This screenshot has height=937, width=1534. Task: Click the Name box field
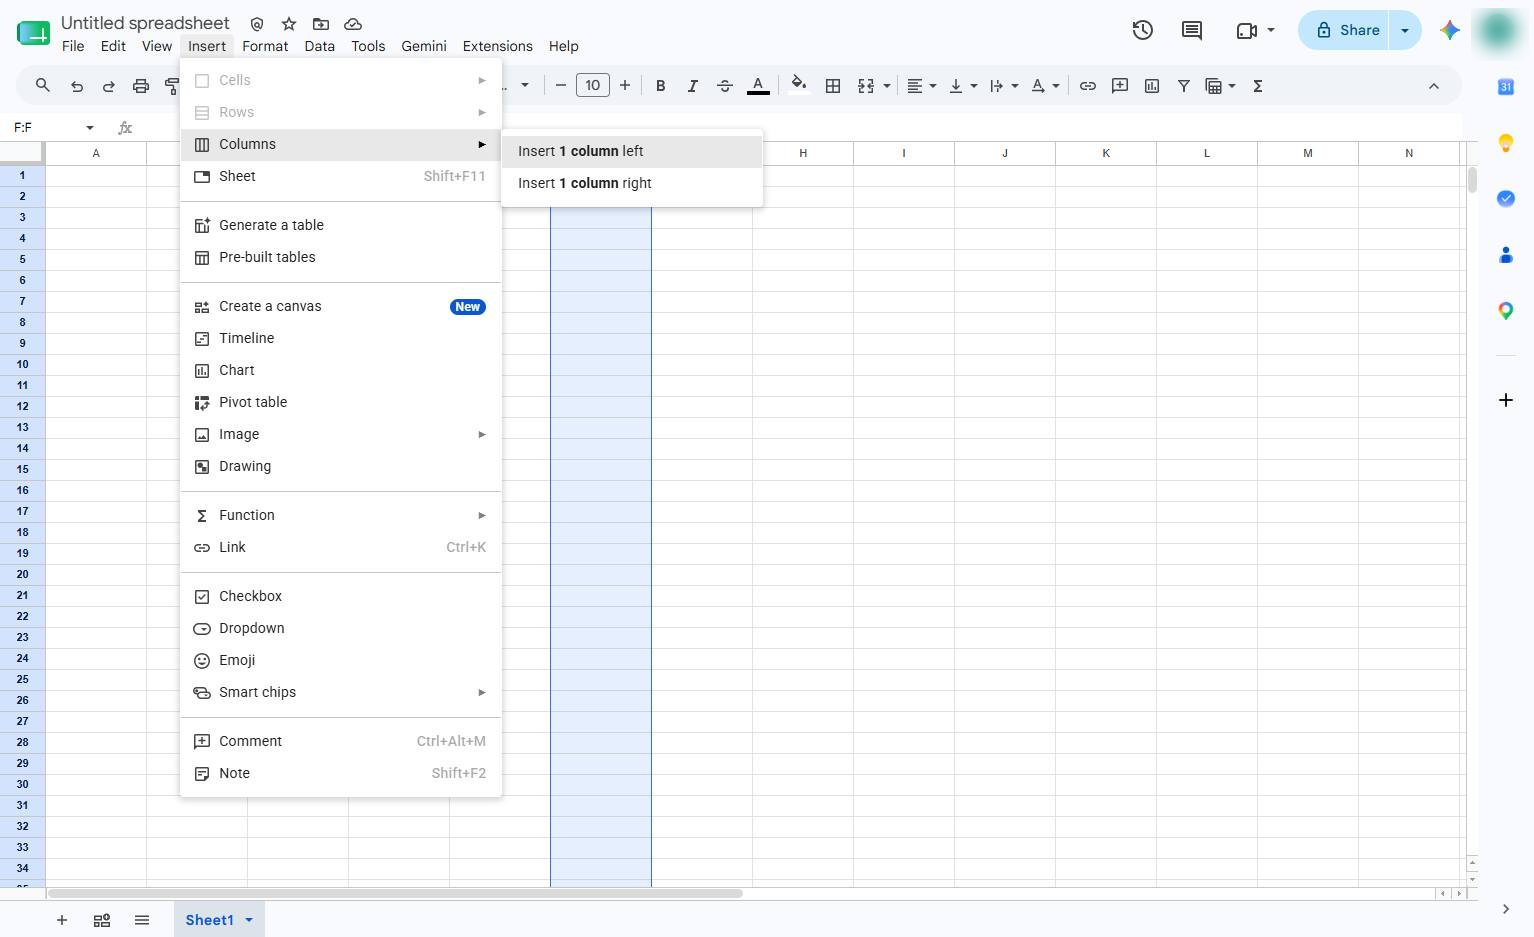click(x=45, y=127)
